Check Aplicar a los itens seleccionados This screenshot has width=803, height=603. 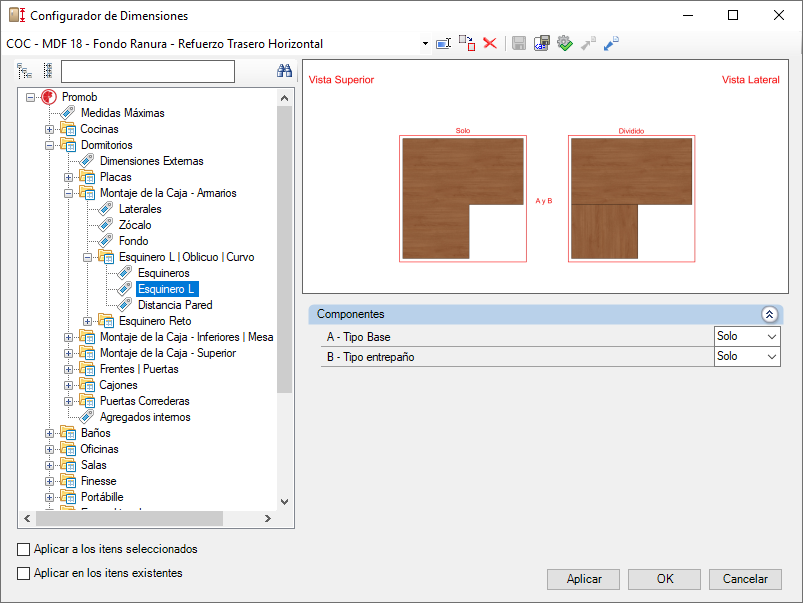point(24,549)
